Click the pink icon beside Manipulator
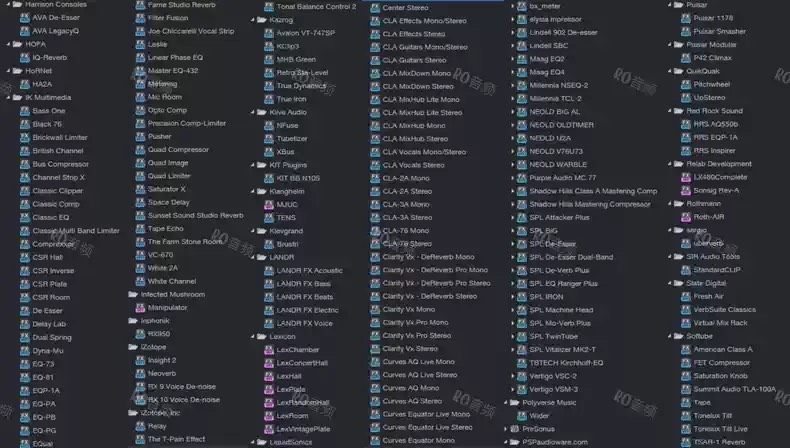 coord(141,307)
